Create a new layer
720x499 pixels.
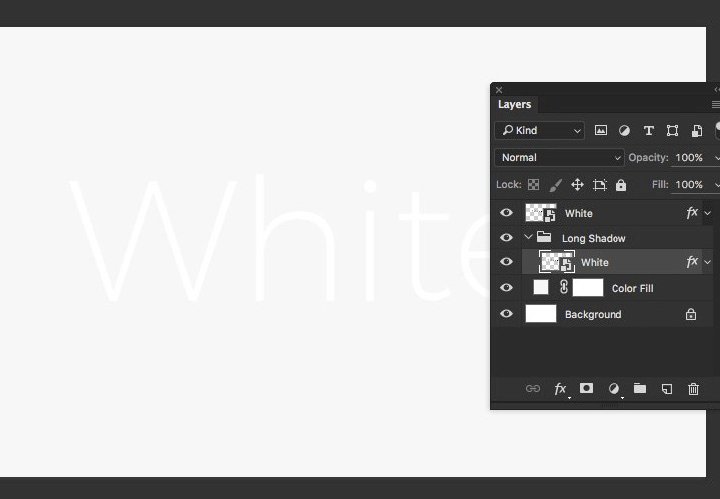tap(667, 389)
